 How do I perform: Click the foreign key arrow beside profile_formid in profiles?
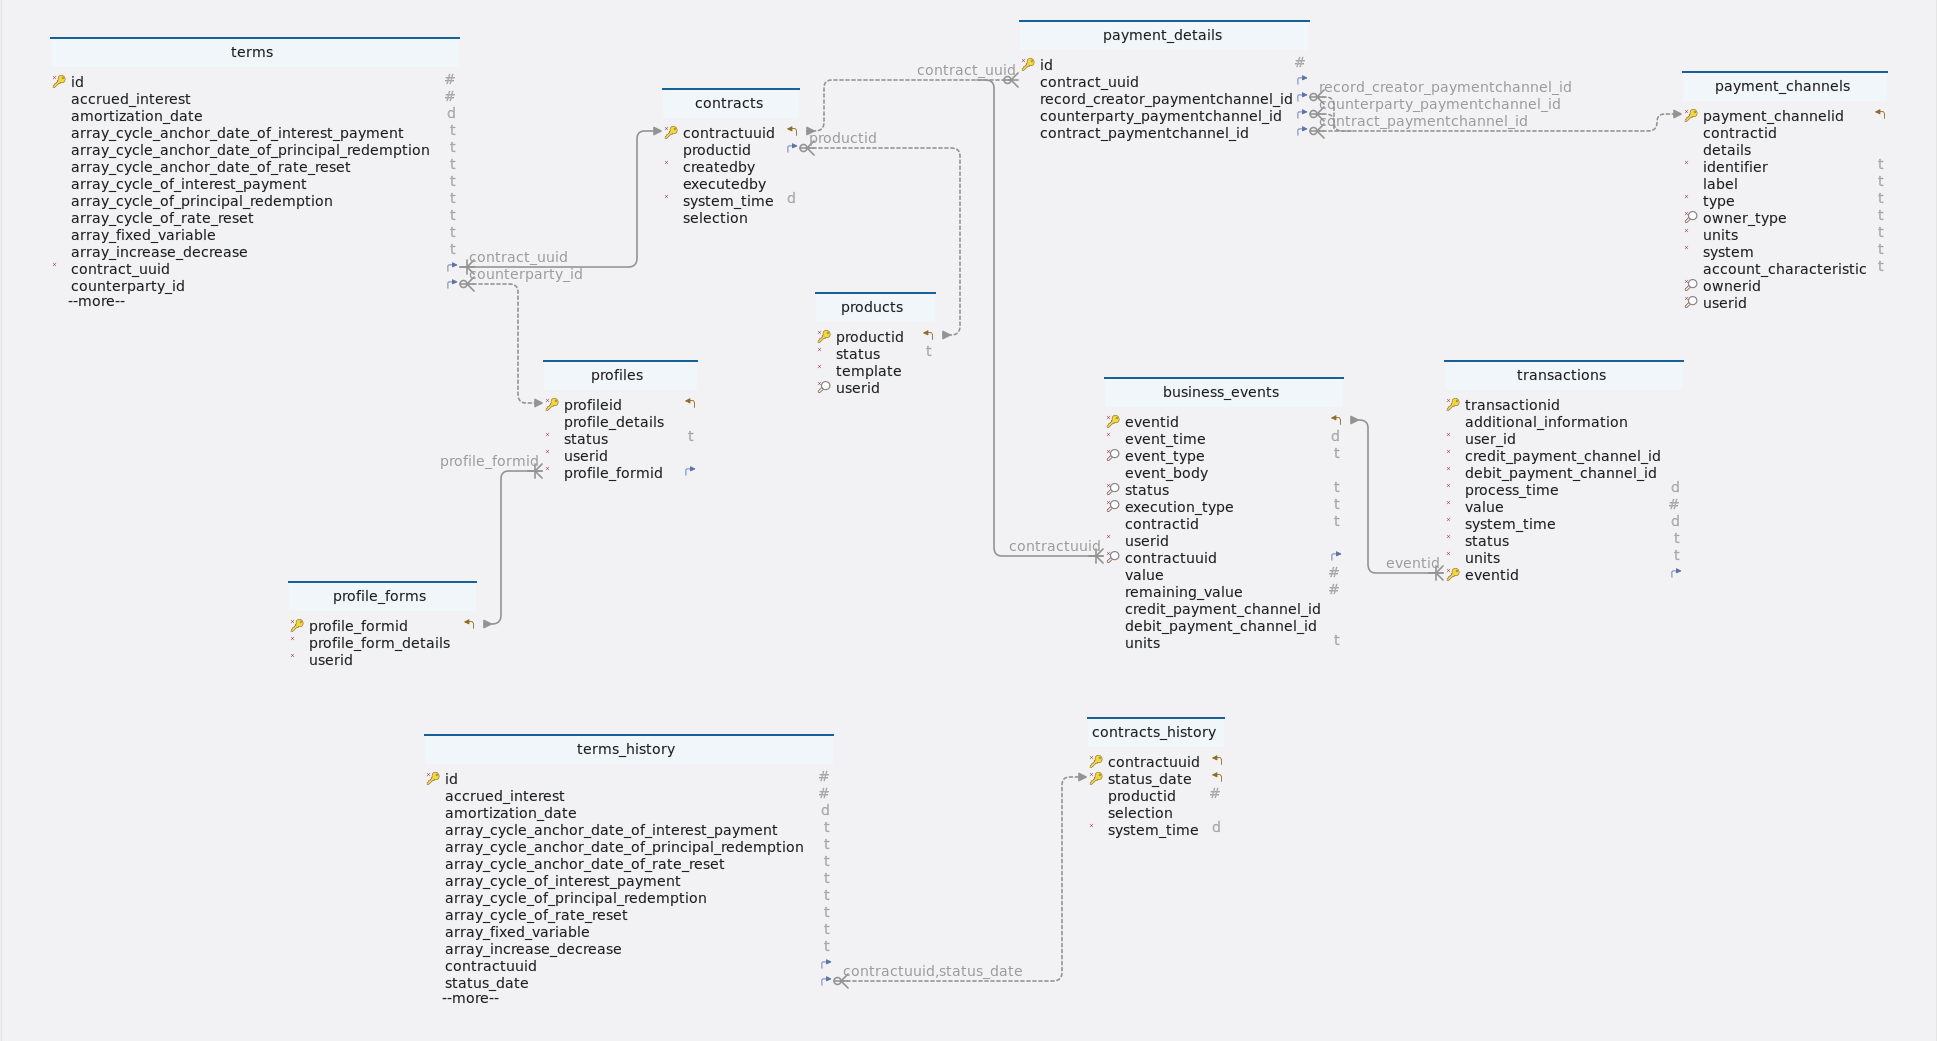tap(690, 471)
